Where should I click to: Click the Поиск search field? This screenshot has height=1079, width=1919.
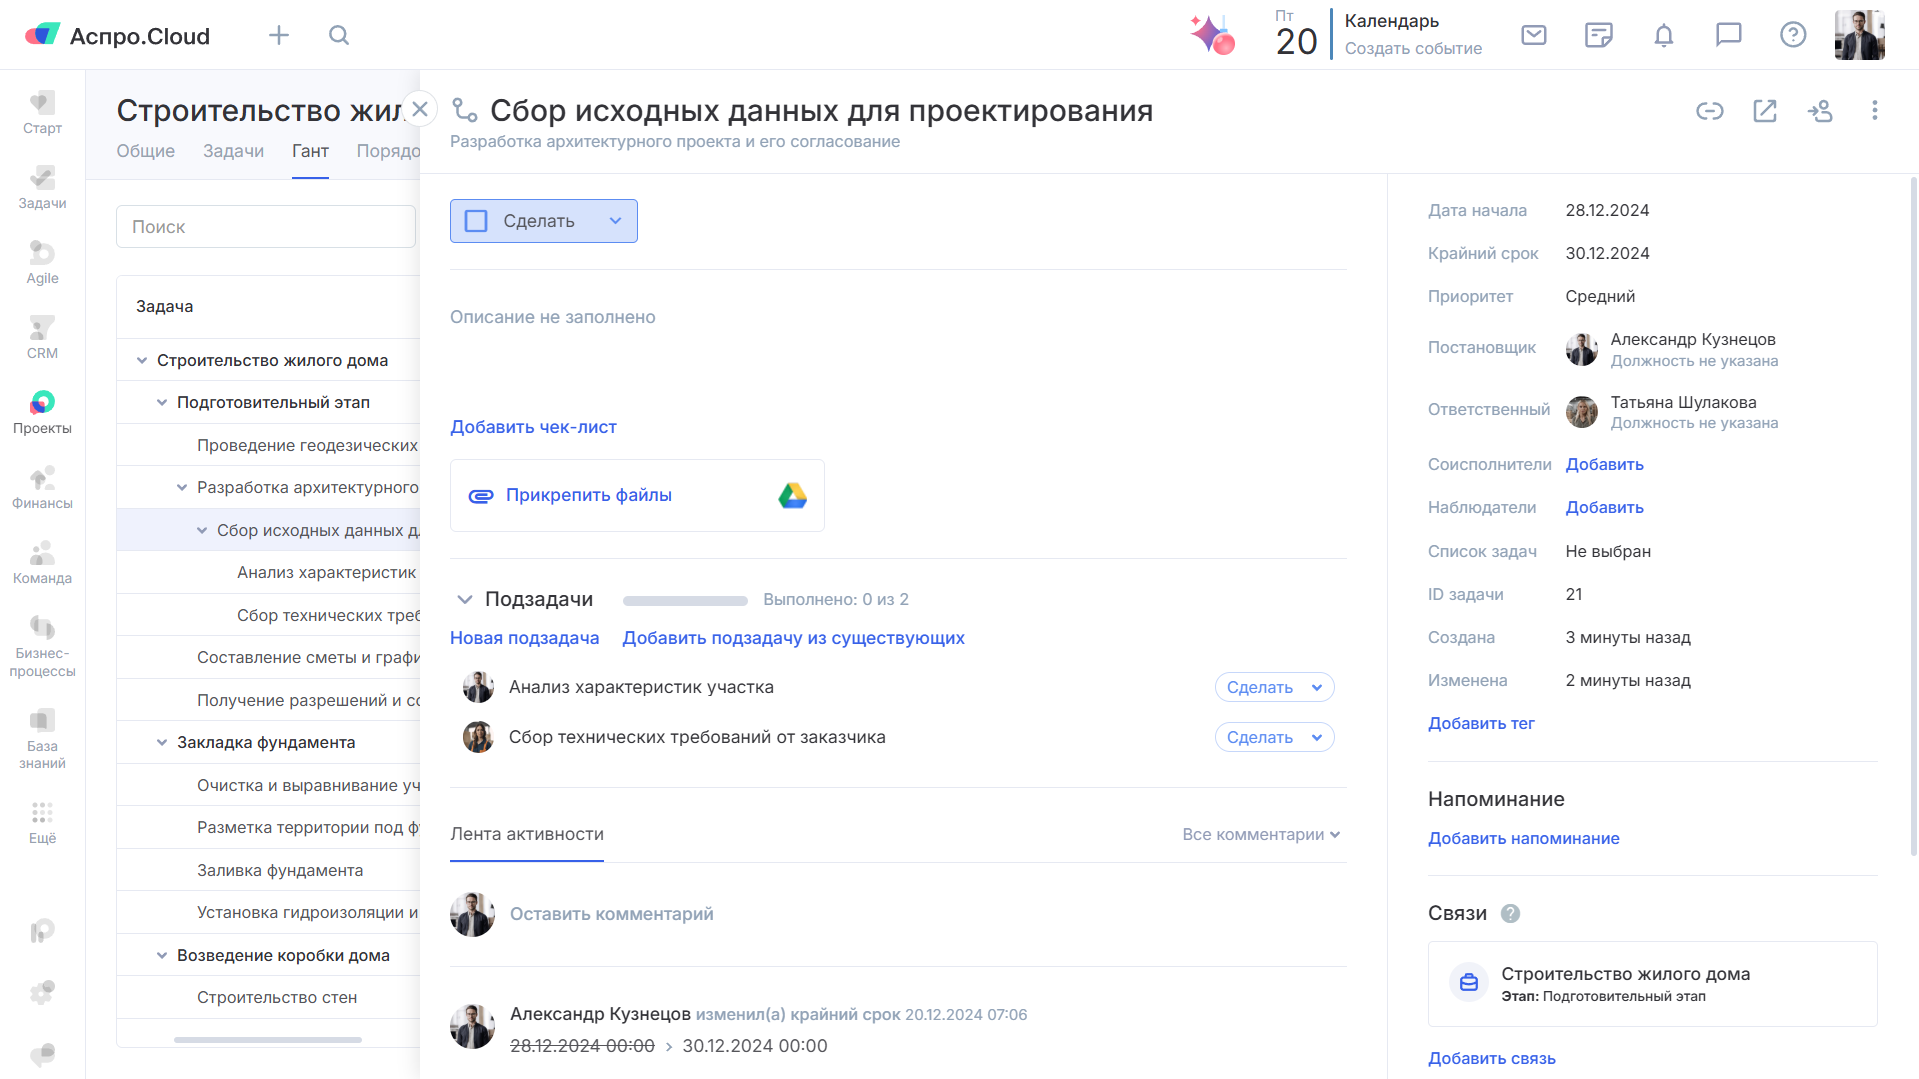(266, 227)
